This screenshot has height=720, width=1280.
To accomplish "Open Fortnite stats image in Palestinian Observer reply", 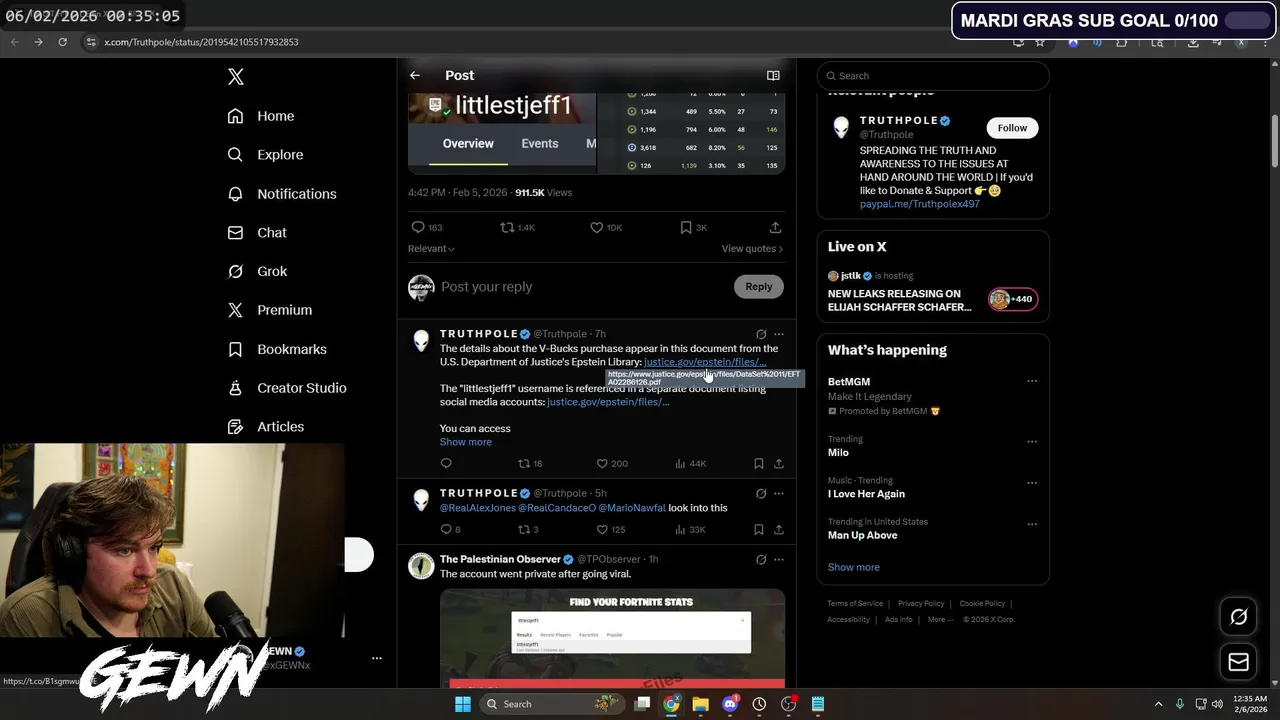I will pos(612,639).
